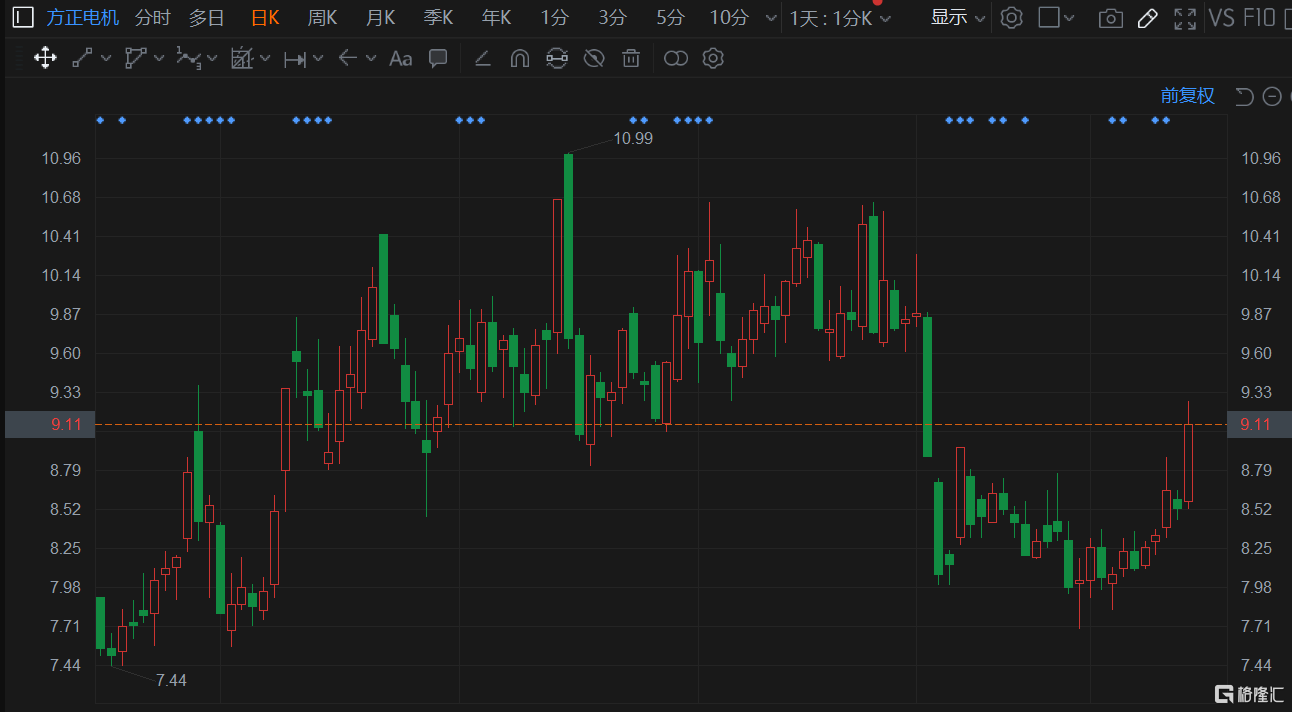This screenshot has width=1292, height=712.
Task: Hide all drawings with eye-slash icon
Action: tap(593, 58)
